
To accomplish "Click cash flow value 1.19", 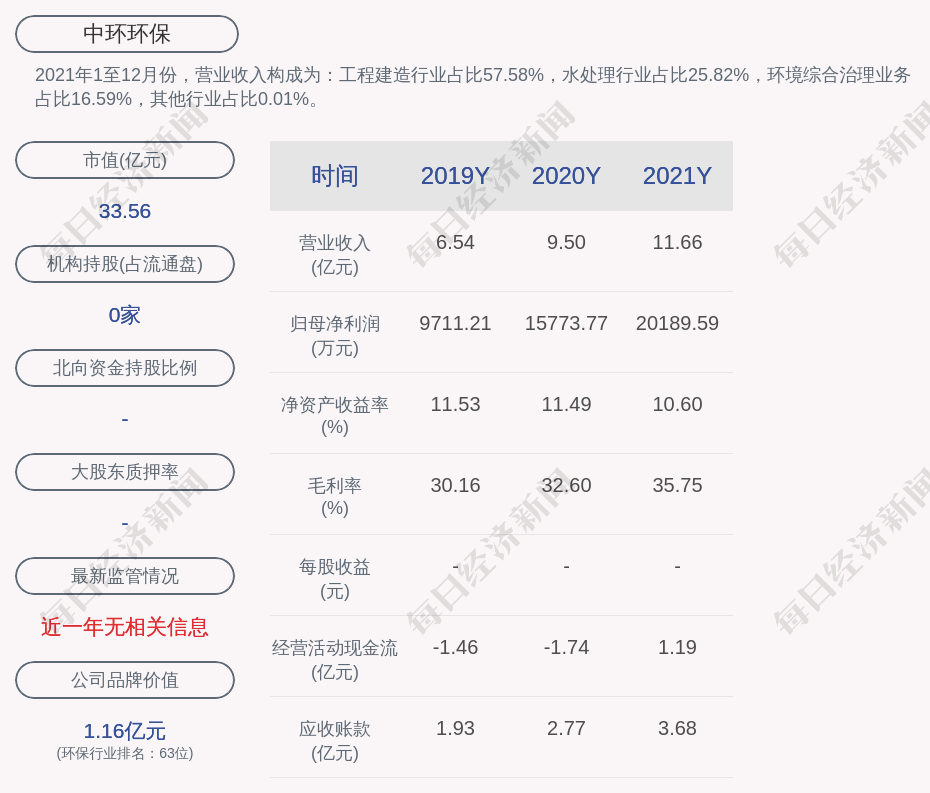I will click(x=677, y=647).
